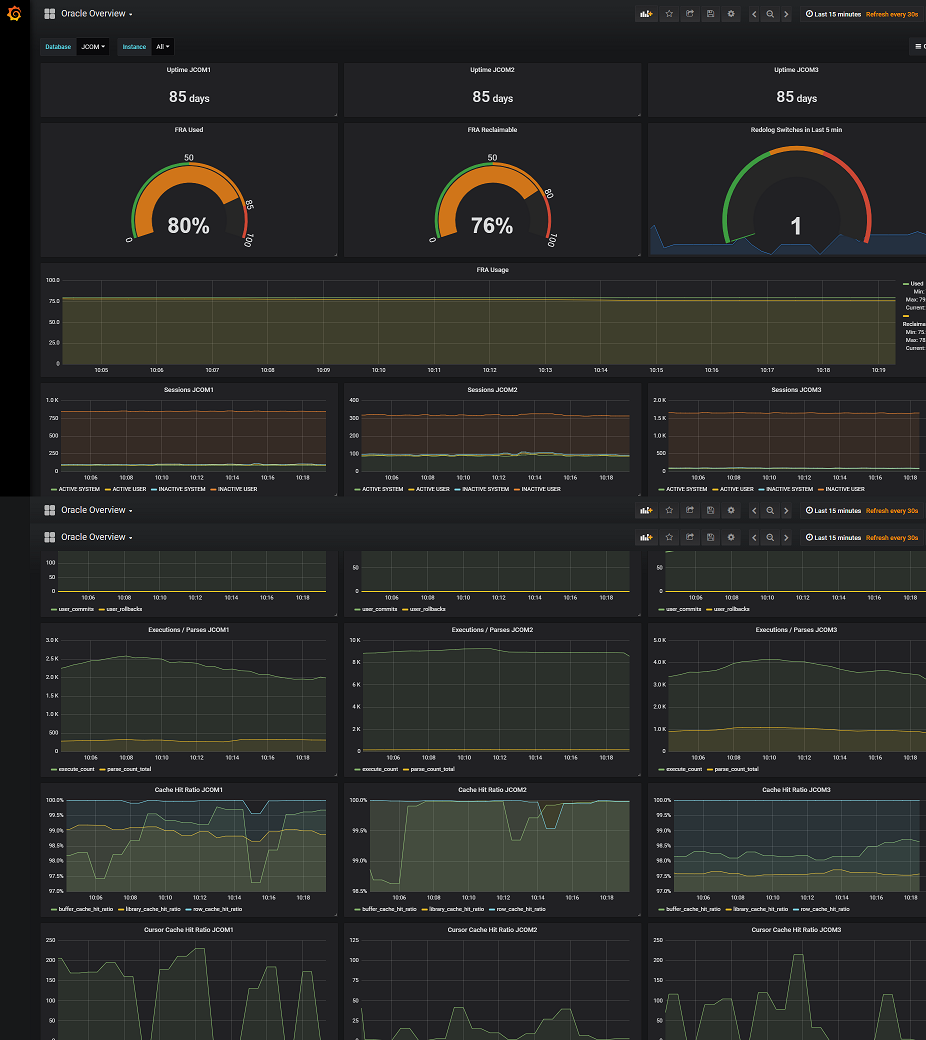Image resolution: width=926 pixels, height=1040 pixels.
Task: Open the FRA Used panel title menu
Action: click(189, 130)
